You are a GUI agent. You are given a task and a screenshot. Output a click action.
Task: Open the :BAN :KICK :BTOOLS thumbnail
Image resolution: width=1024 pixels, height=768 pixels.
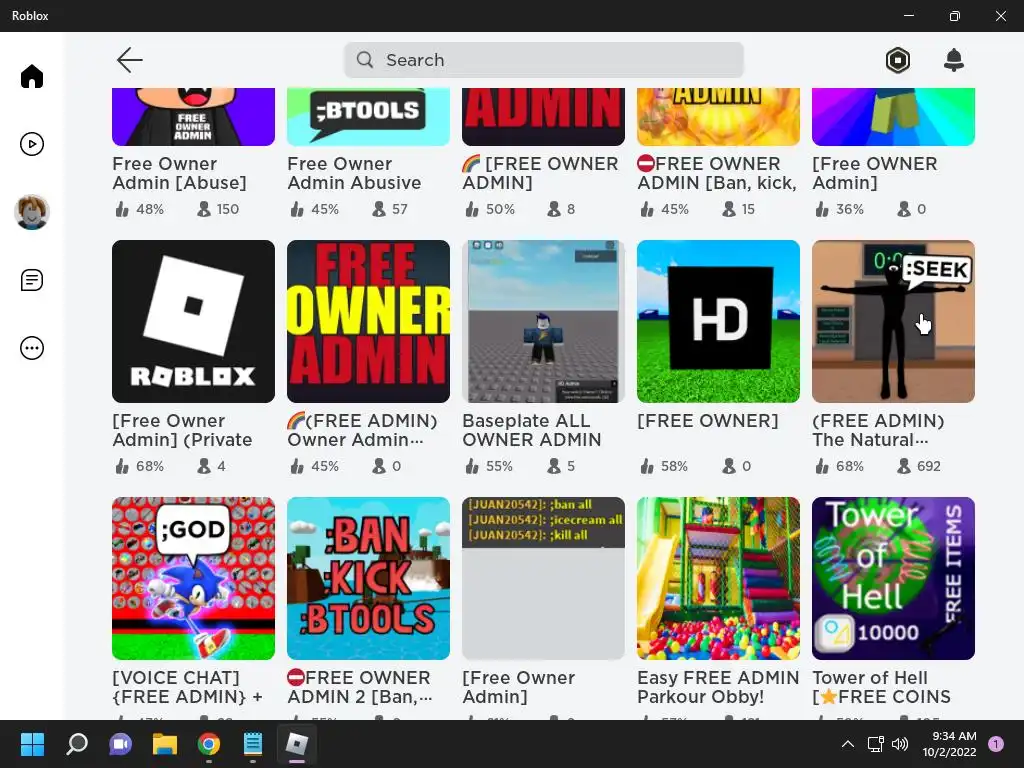pos(368,579)
